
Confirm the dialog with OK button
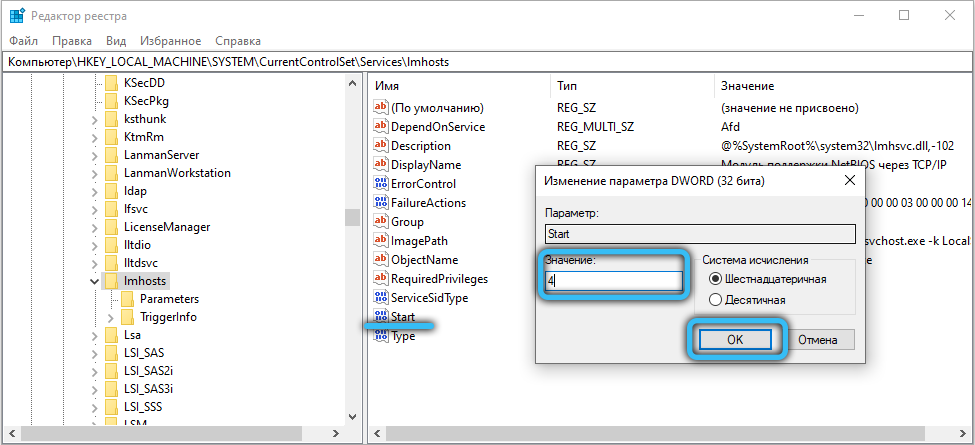734,339
